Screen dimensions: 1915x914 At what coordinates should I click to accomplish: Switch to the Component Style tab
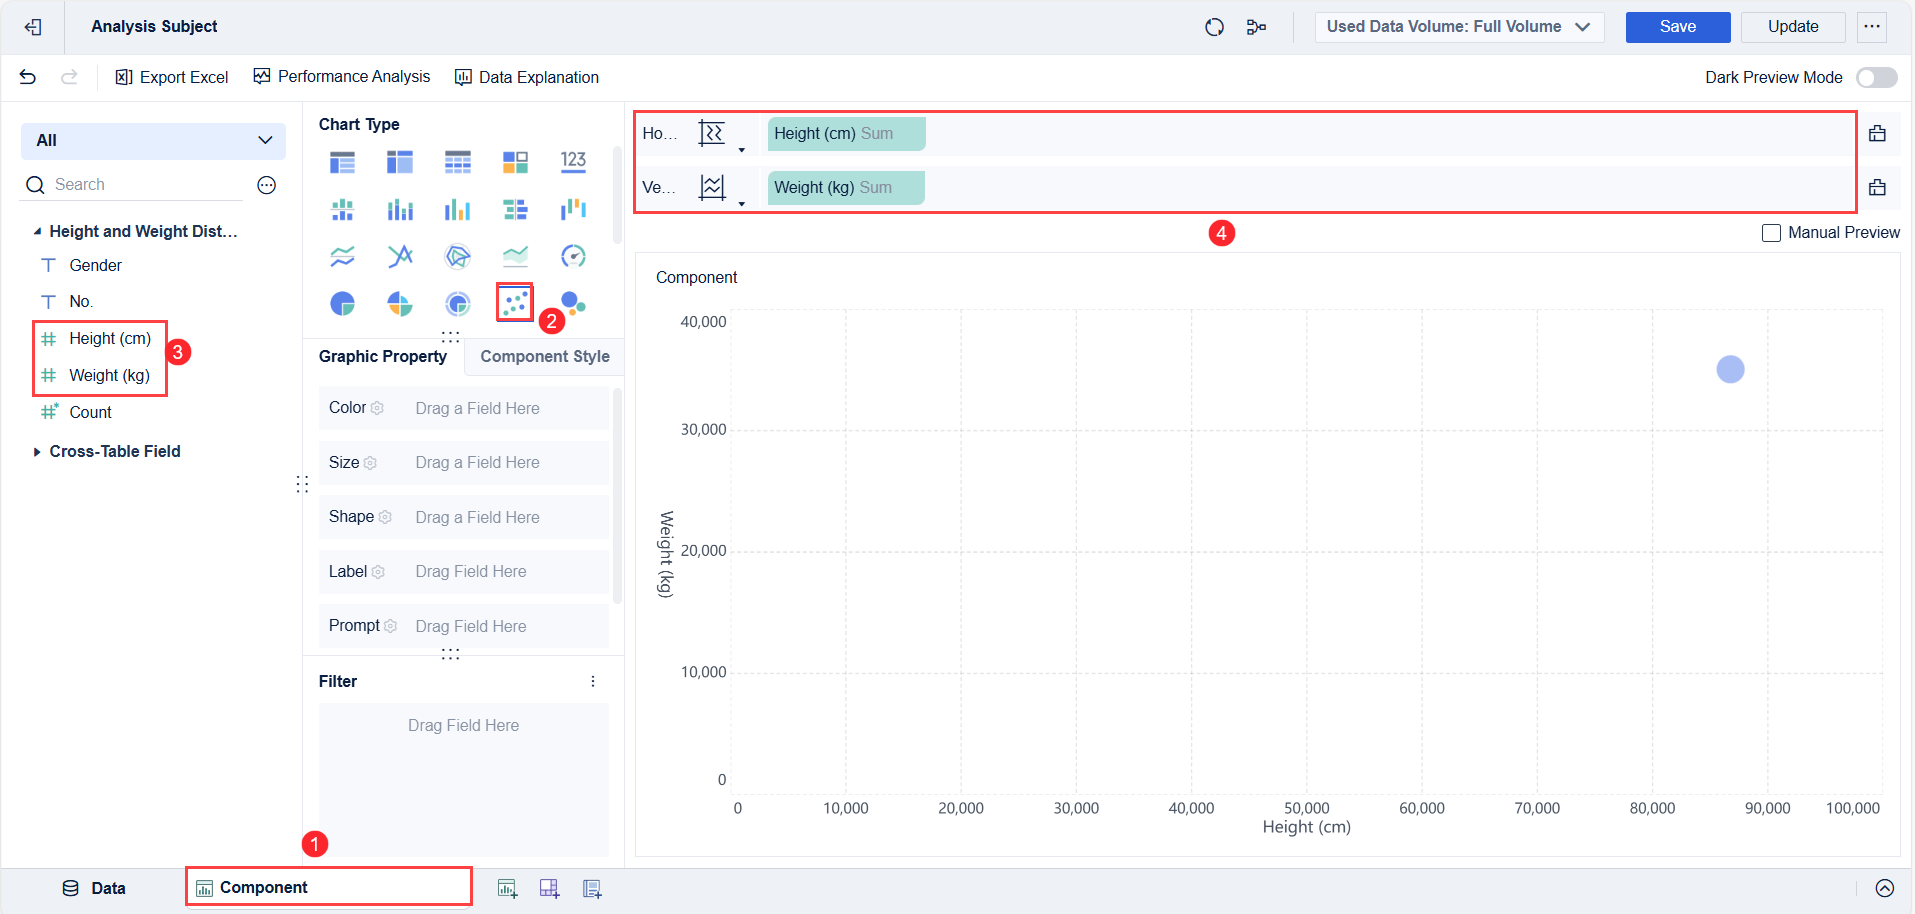click(x=545, y=357)
